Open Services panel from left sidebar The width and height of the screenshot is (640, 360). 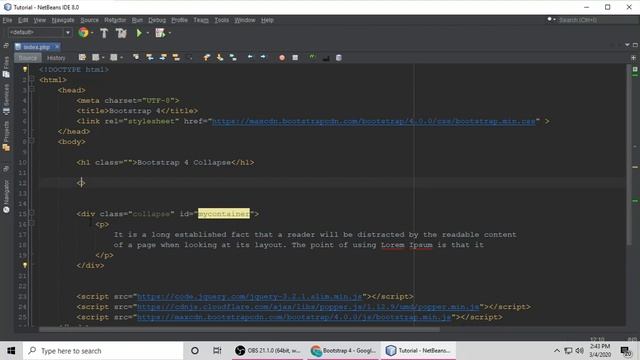tap(6, 99)
